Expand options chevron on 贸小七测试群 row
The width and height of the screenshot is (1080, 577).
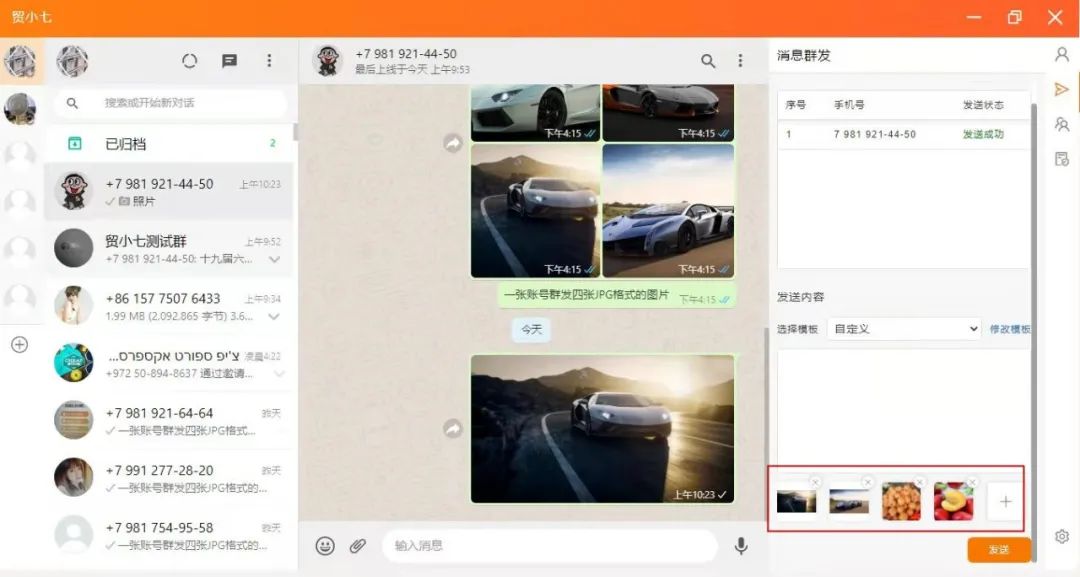tap(275, 260)
